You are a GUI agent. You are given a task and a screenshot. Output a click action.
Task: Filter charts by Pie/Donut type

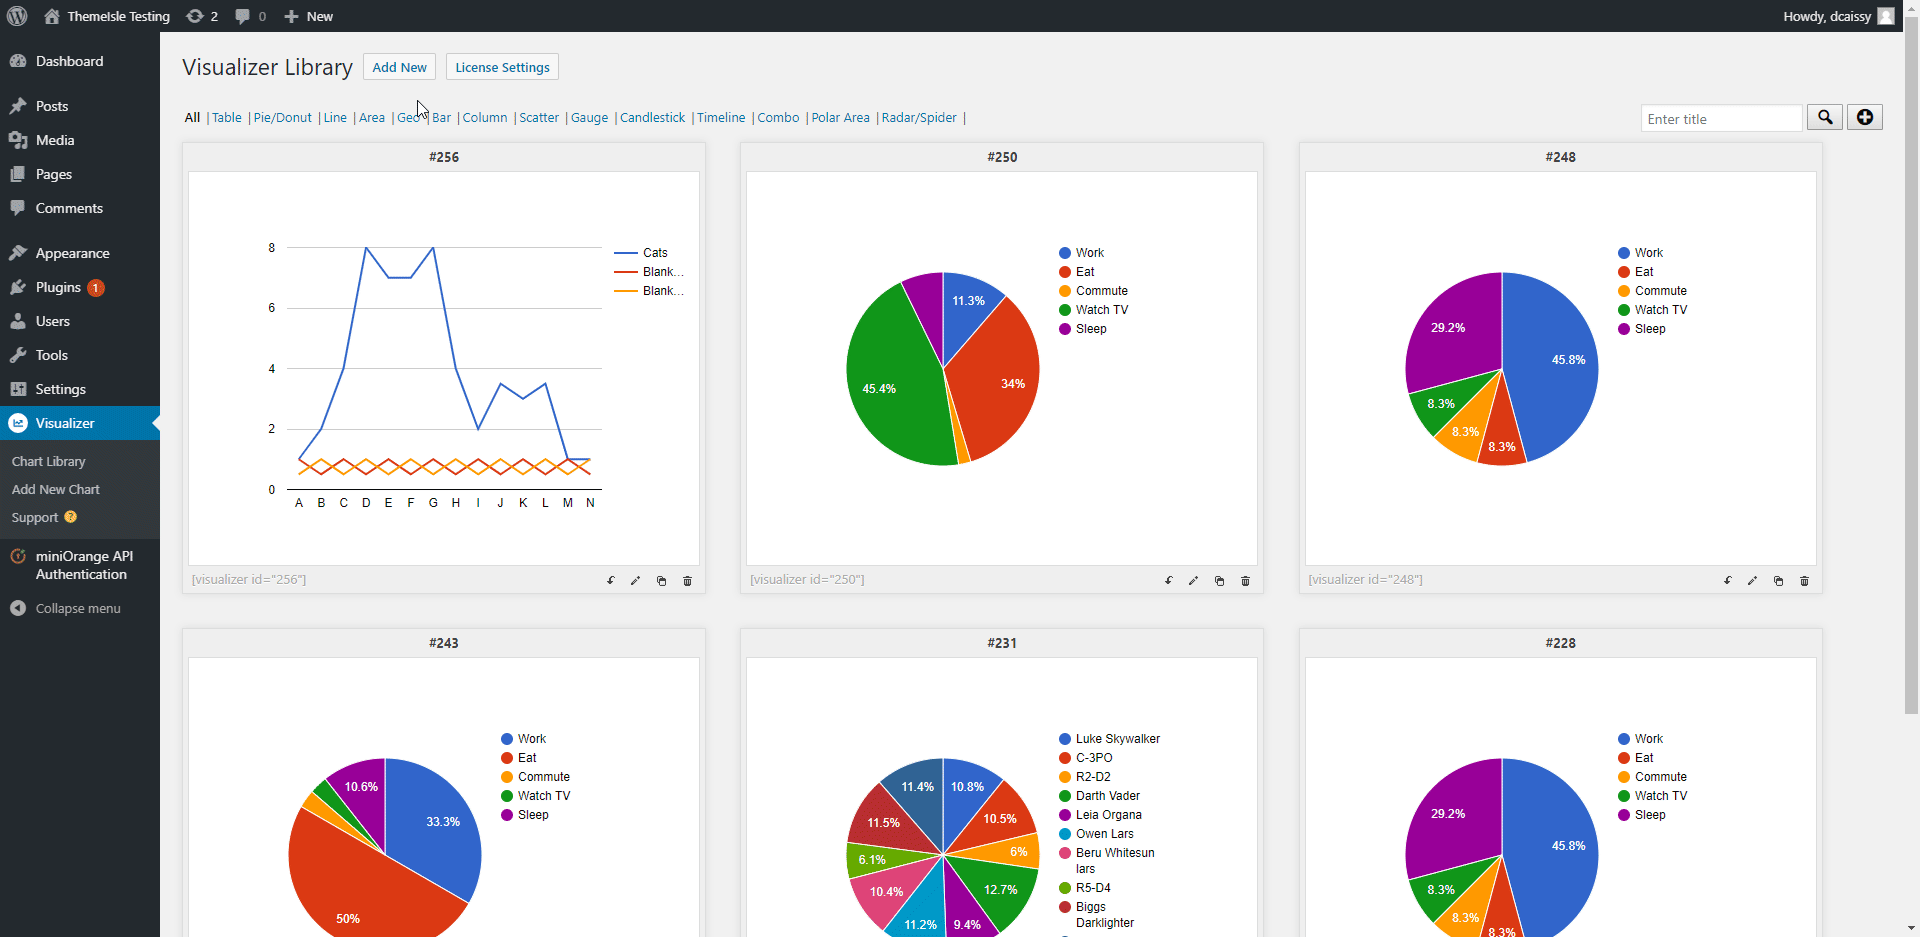282,118
